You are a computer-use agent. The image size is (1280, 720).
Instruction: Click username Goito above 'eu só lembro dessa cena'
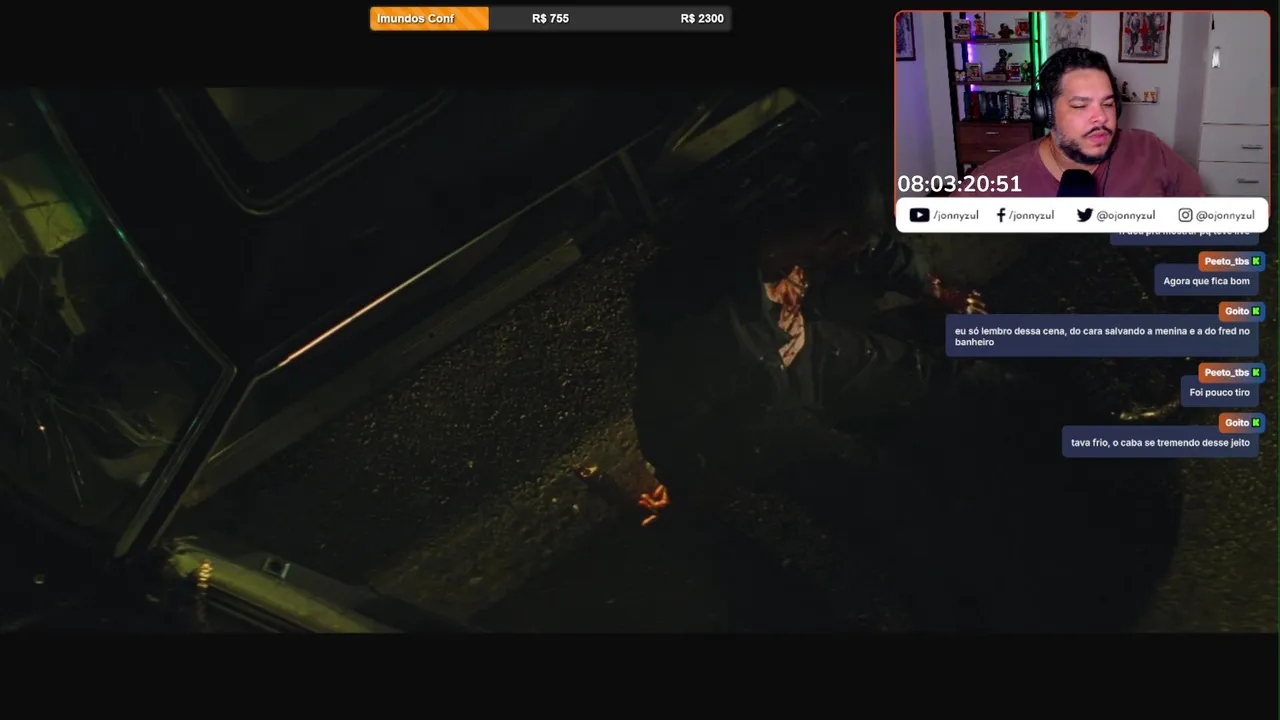pos(1237,311)
